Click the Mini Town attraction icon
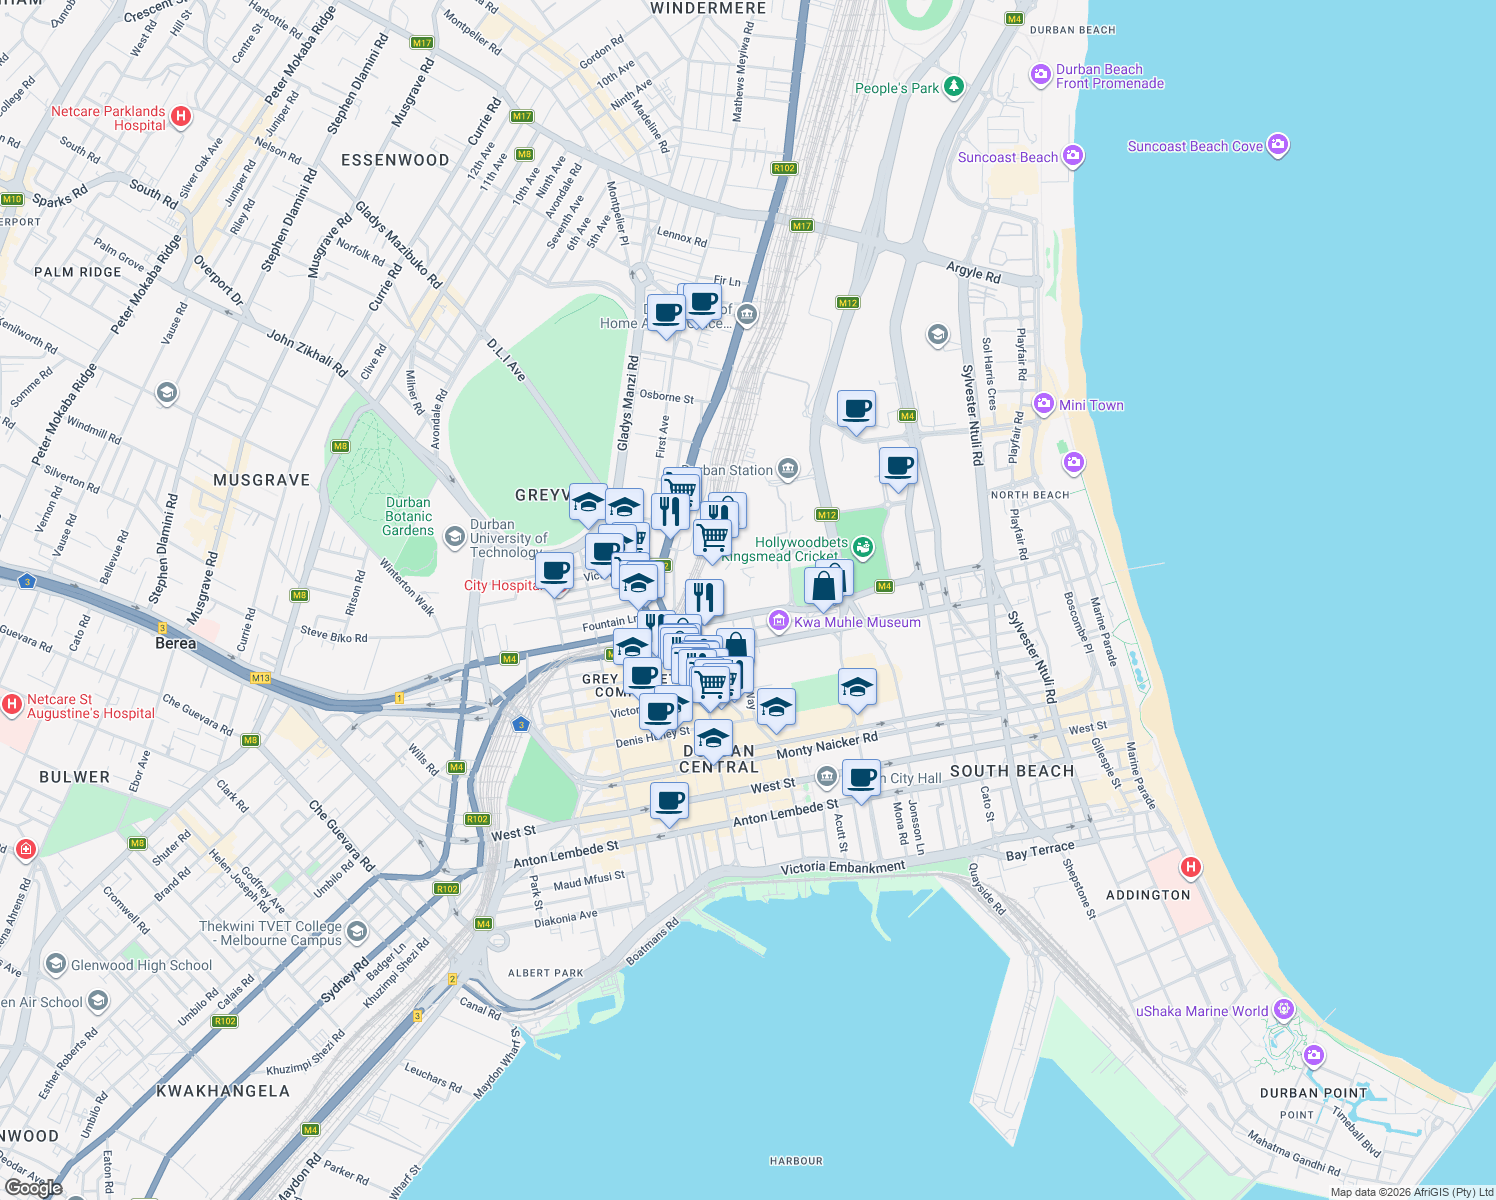This screenshot has height=1200, width=1496. pyautogui.click(x=1044, y=405)
